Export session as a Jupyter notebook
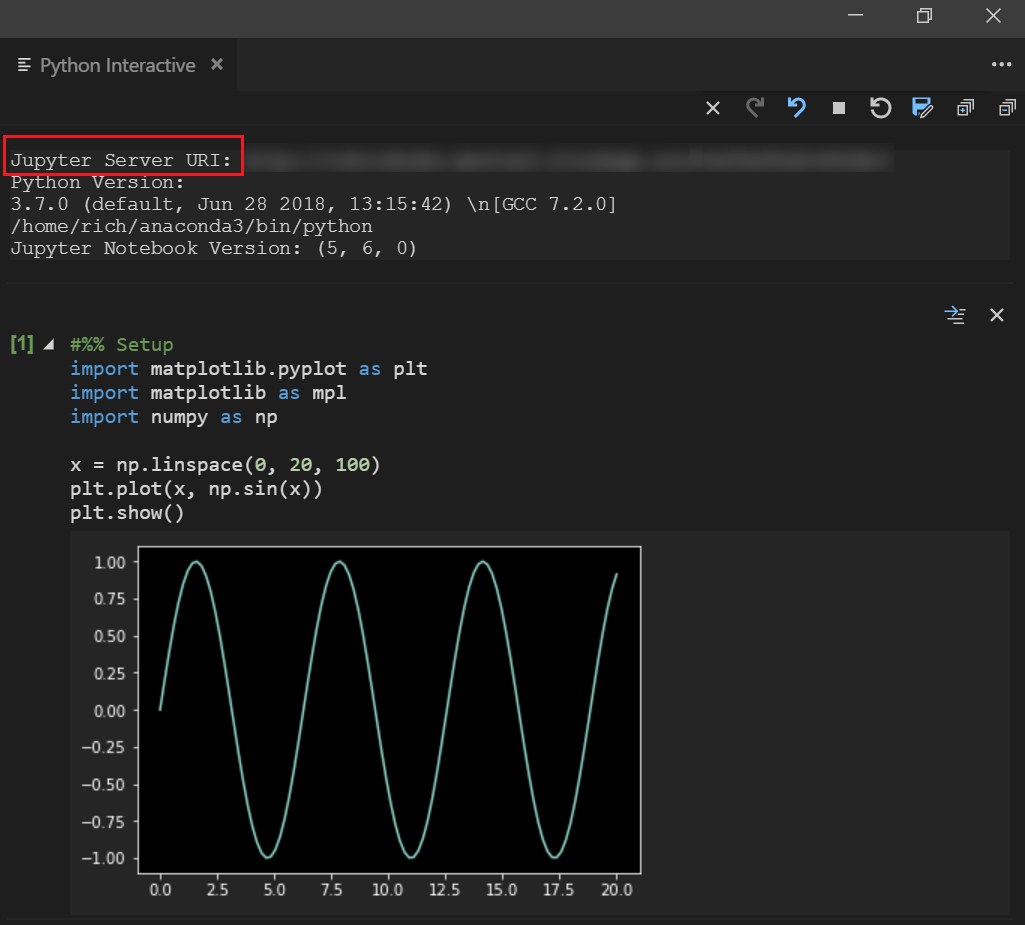Screen dimensions: 1025x925 tap(922, 107)
